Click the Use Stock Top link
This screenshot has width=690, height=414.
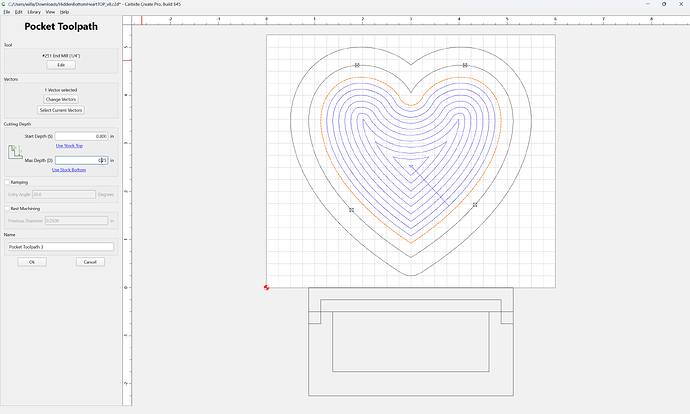point(69,146)
